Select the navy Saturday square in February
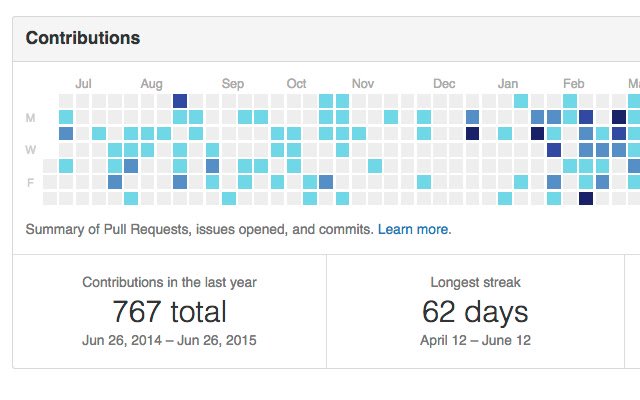 586,198
